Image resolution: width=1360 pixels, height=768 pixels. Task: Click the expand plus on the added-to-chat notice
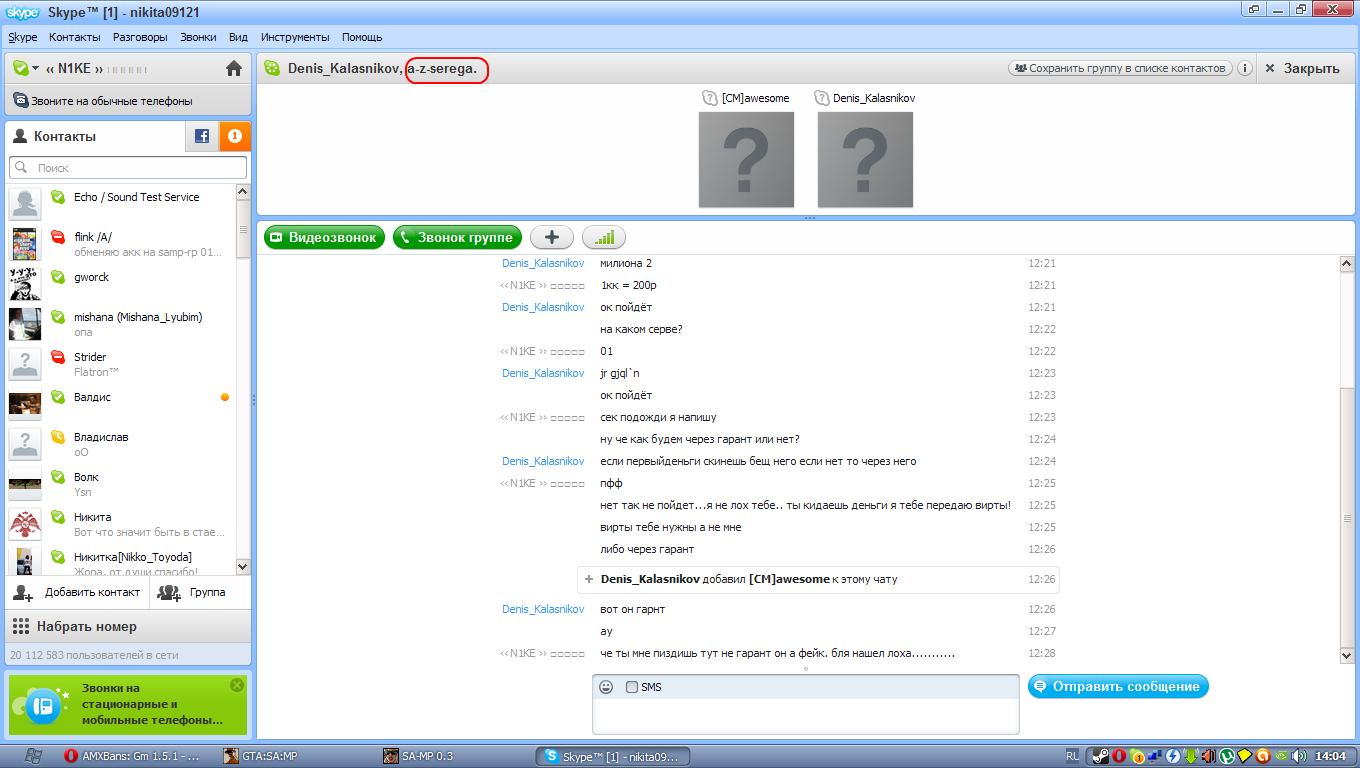coord(589,579)
